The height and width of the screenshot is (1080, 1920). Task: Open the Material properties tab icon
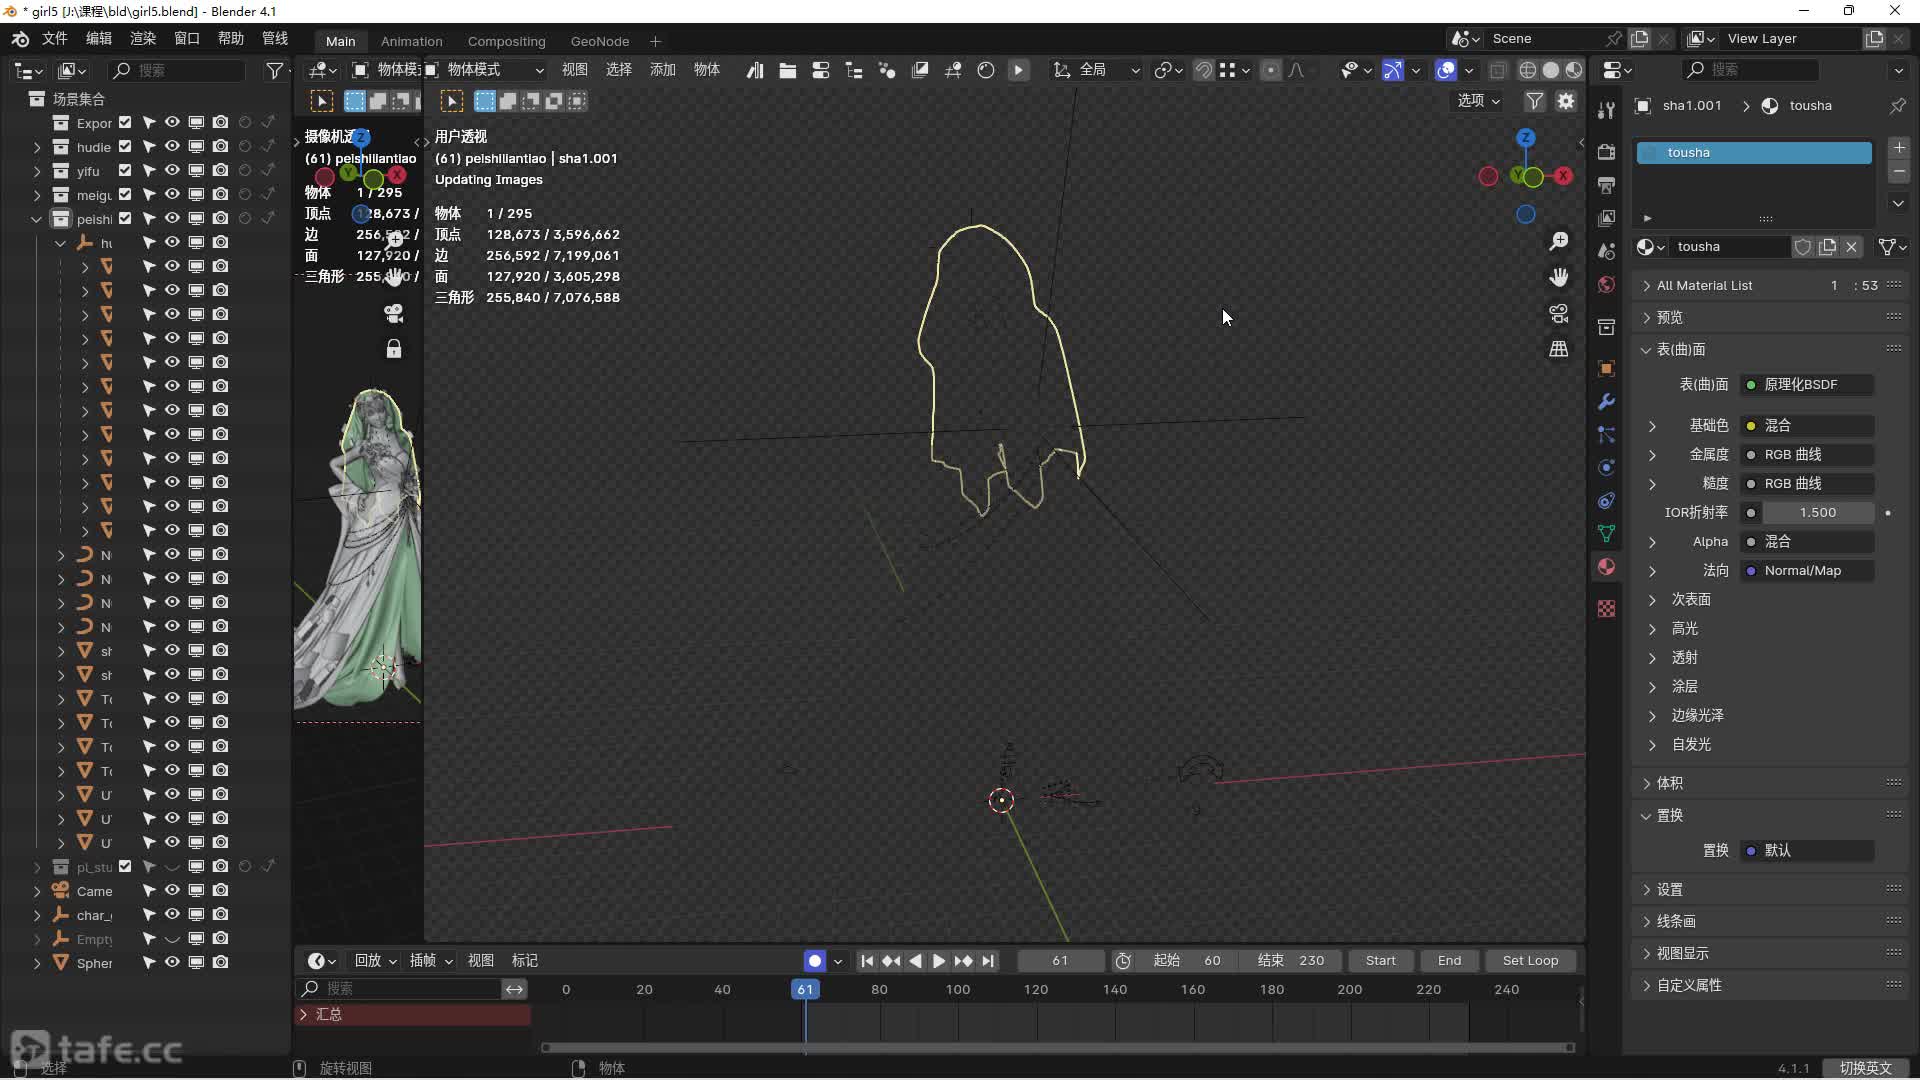(x=1606, y=567)
